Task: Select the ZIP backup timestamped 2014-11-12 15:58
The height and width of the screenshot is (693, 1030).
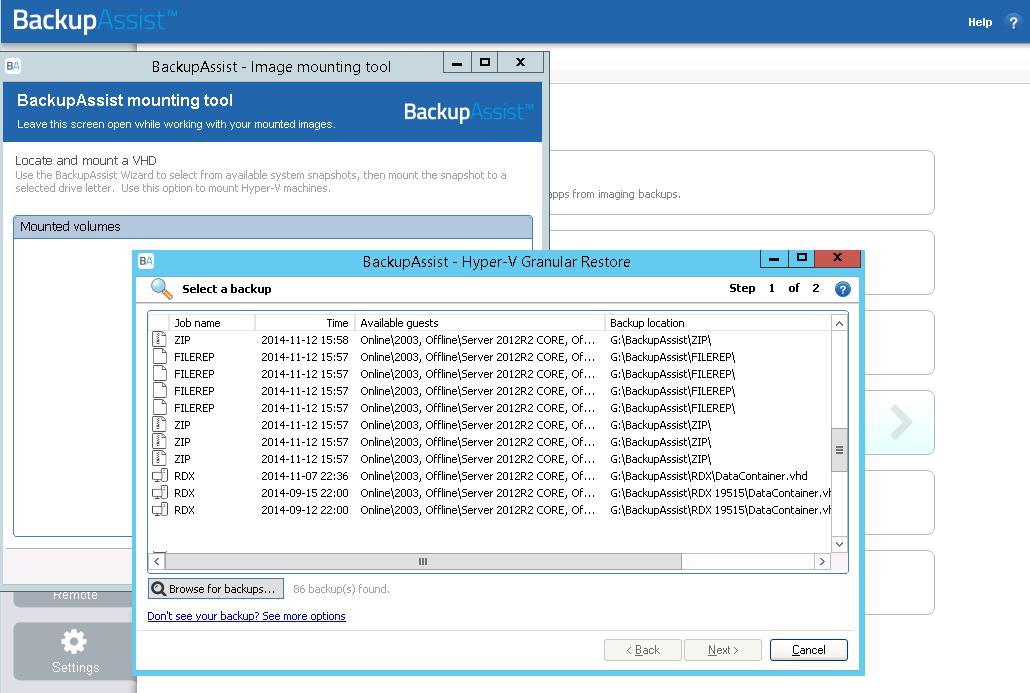Action: tap(490, 340)
